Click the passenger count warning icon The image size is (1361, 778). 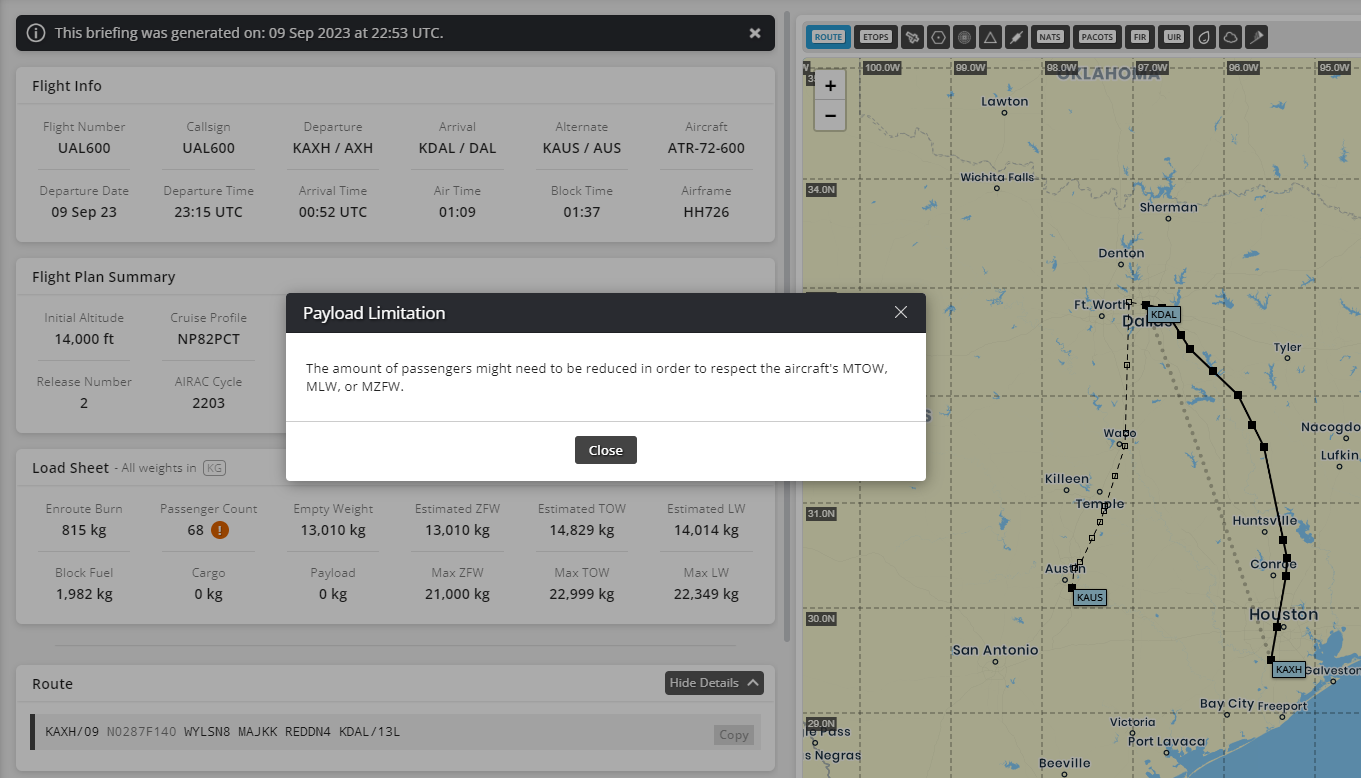tap(220, 530)
